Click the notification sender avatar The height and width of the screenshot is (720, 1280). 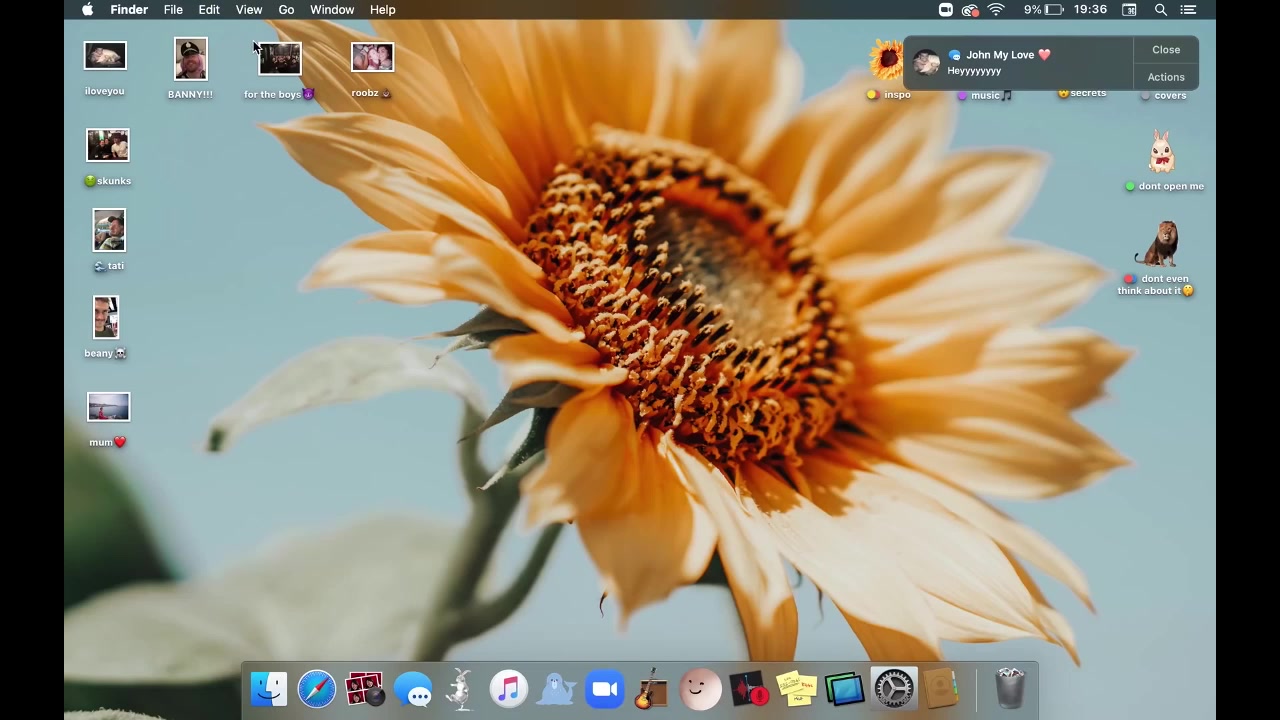[927, 63]
